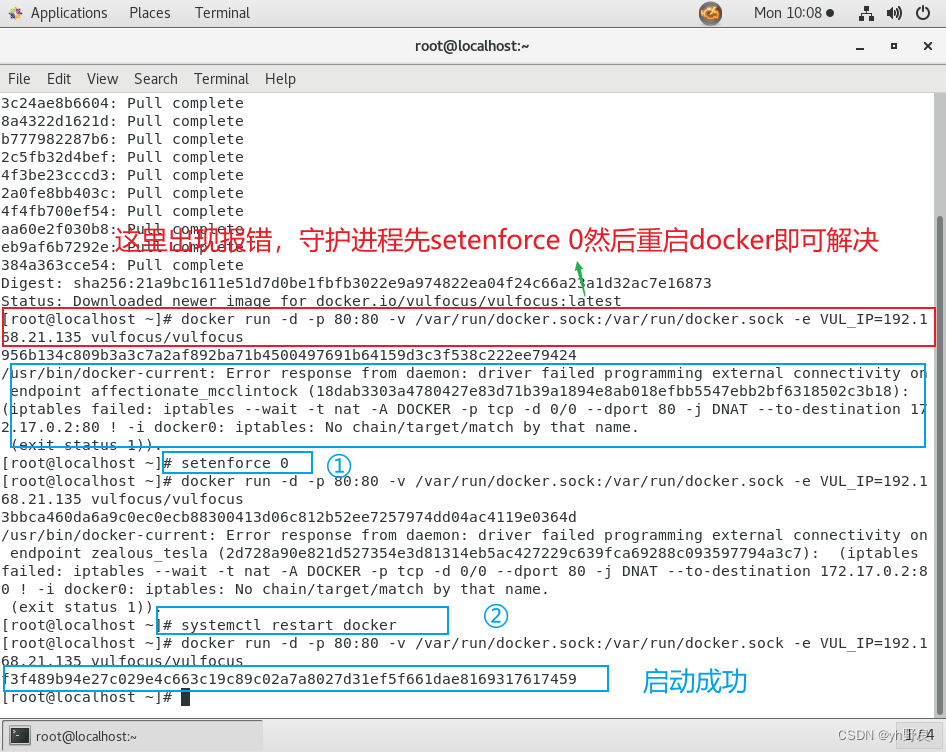The image size is (946, 752).
Task: Click the network status icon in top panel
Action: click(866, 13)
